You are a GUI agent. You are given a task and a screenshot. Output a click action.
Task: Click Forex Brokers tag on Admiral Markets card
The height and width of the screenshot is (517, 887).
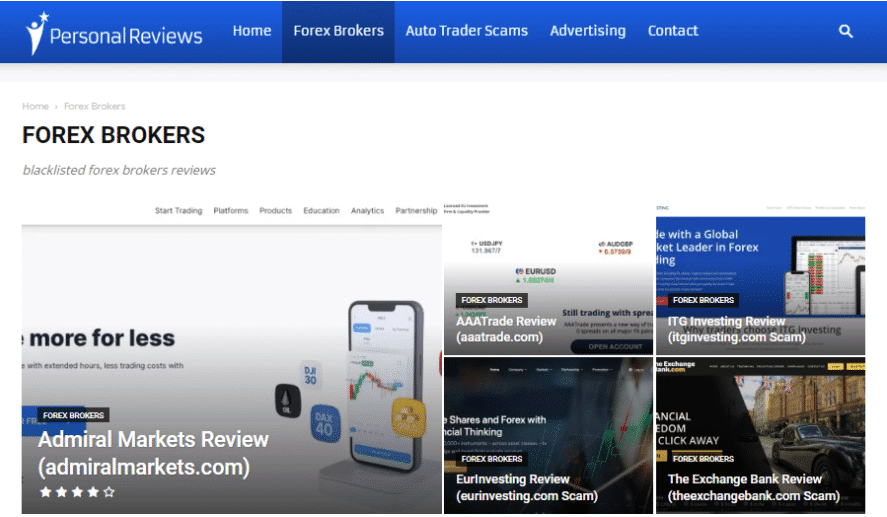[74, 415]
